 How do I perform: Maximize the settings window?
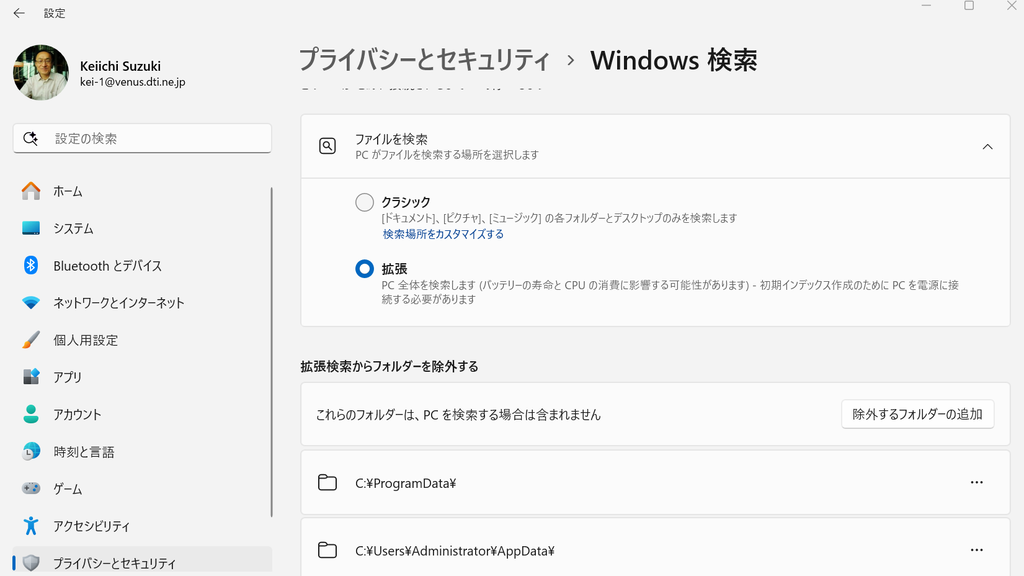tap(969, 6)
